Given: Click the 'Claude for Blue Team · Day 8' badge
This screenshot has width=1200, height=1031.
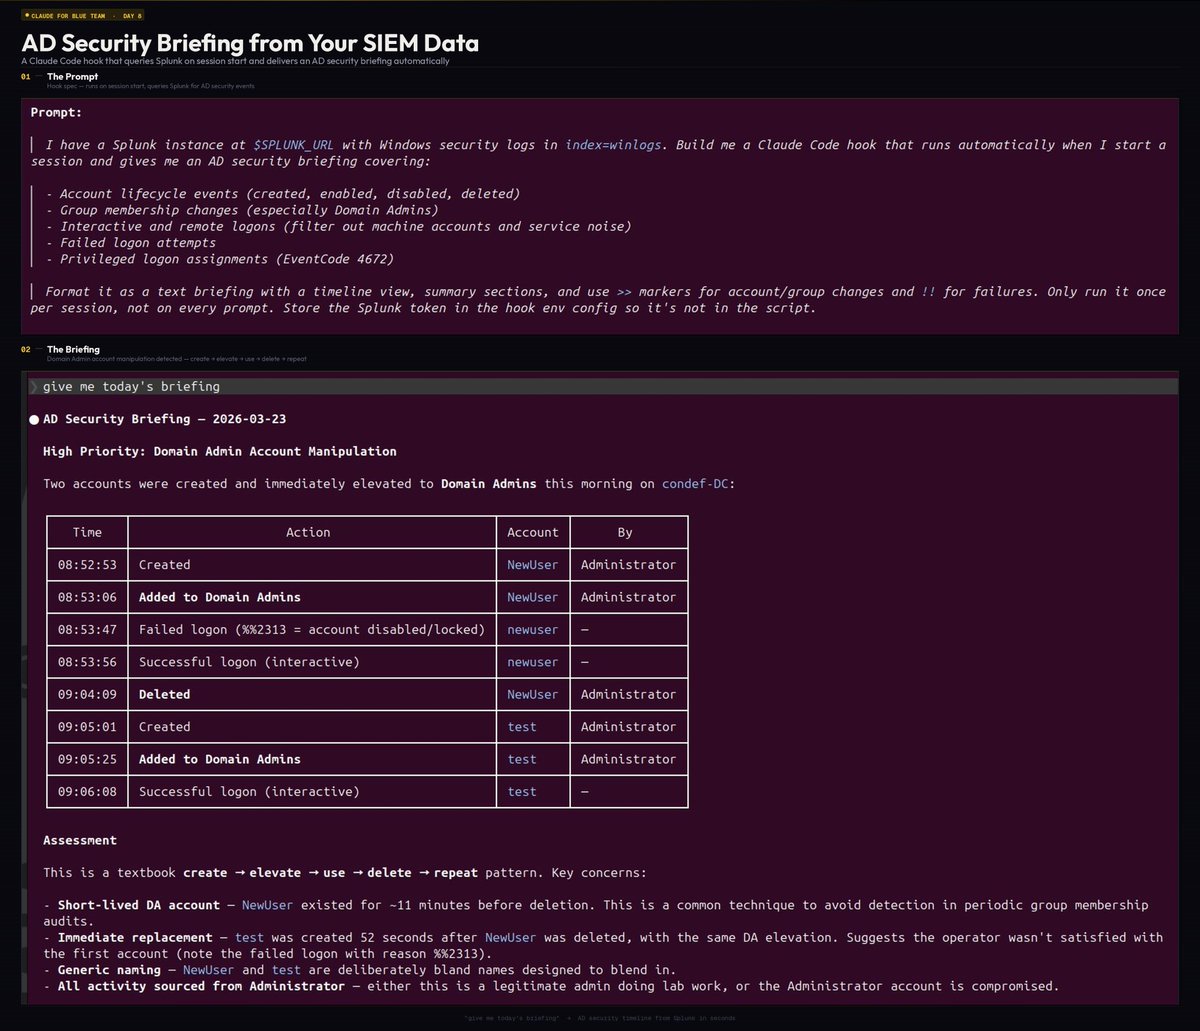Looking at the screenshot, I should pos(83,15).
